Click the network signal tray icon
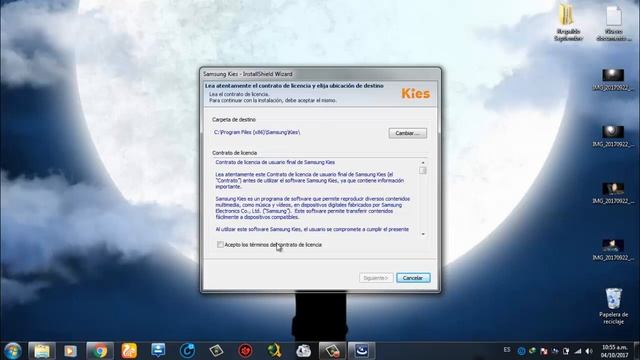This screenshot has height=360, width=640. point(578,351)
